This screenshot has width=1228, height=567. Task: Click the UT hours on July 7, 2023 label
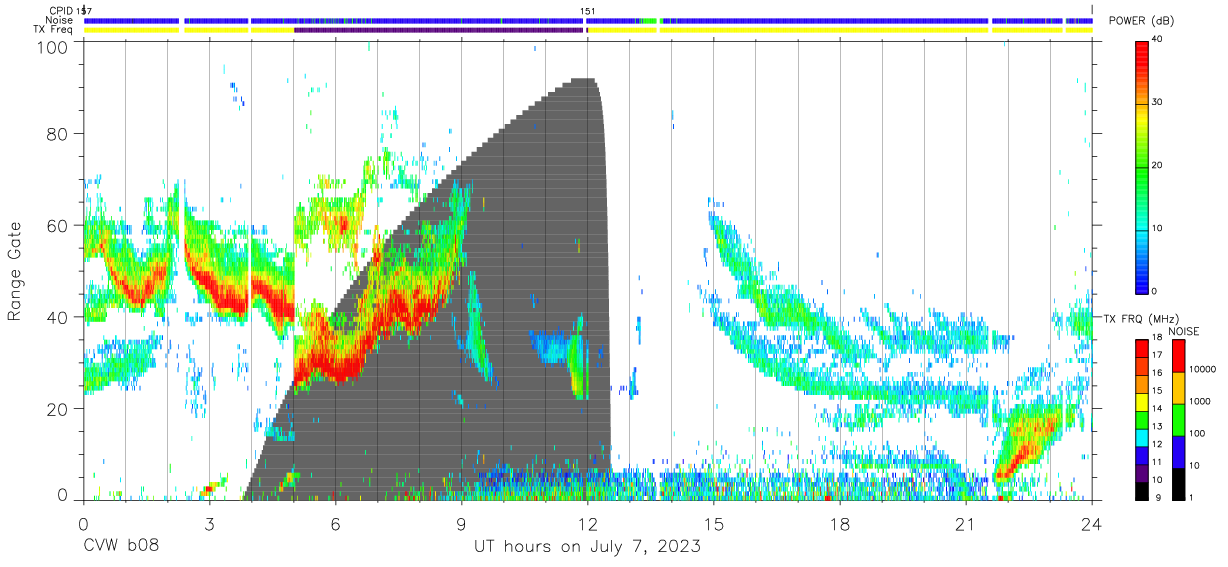click(x=587, y=548)
